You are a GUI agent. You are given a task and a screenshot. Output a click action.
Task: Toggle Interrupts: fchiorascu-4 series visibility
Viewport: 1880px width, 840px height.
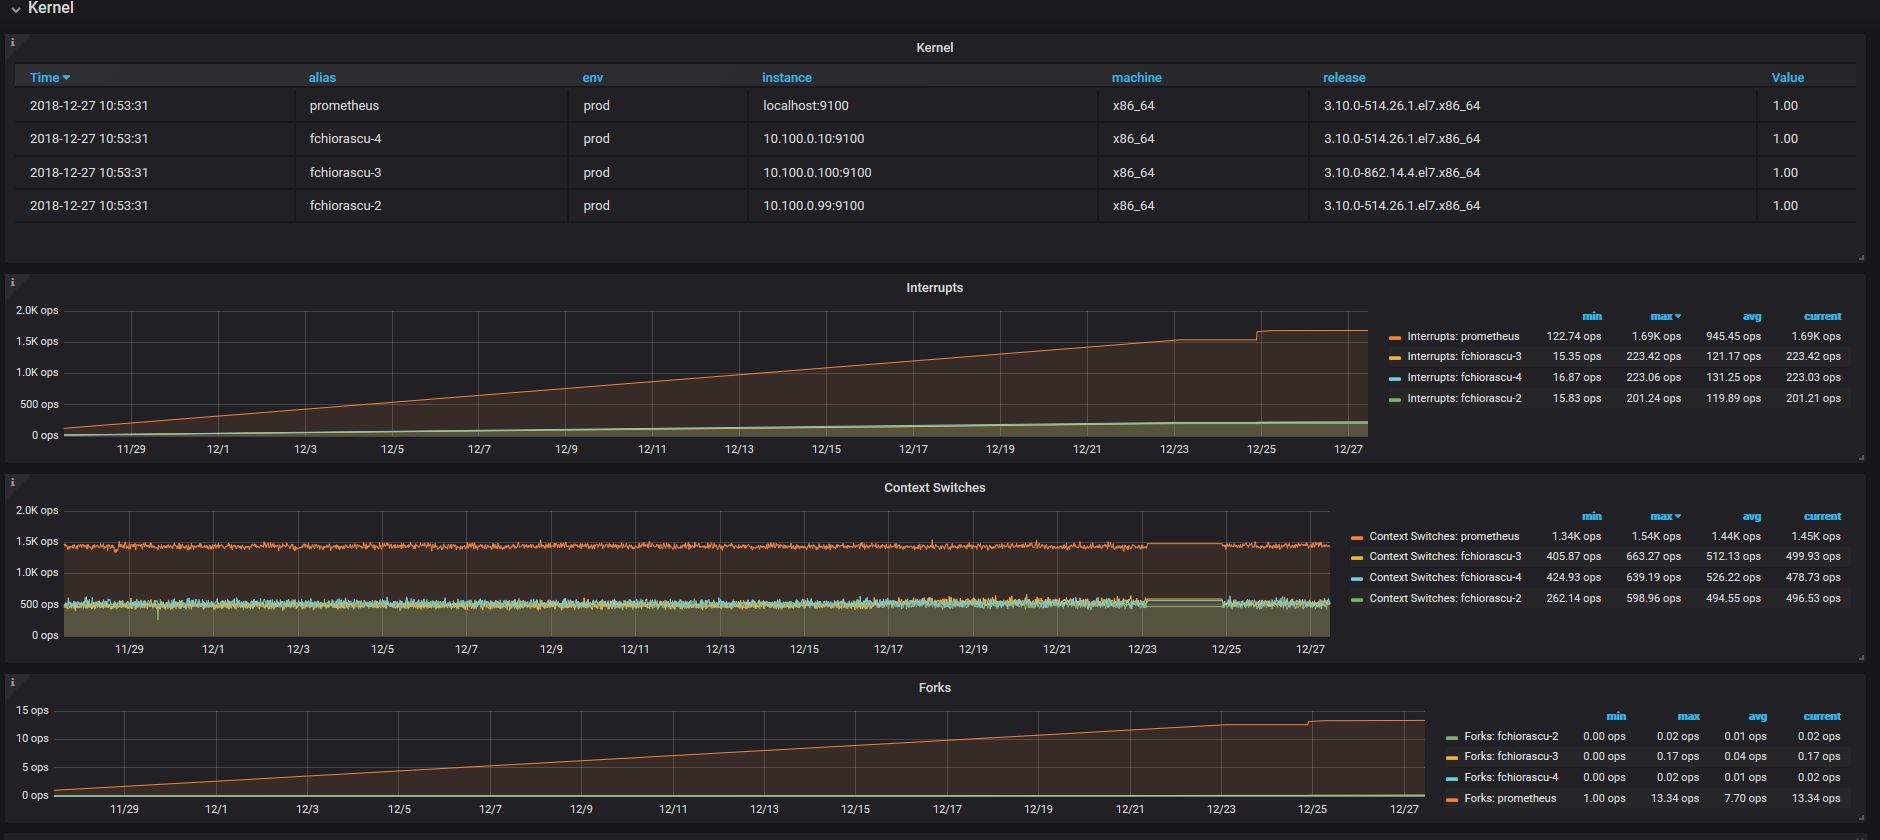[1464, 377]
